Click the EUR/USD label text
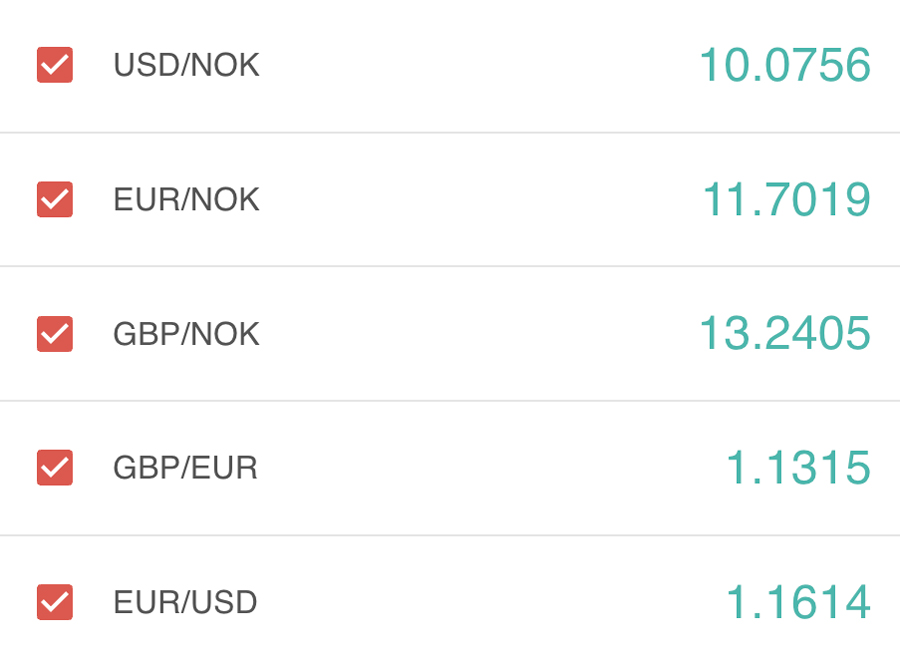 (x=185, y=602)
